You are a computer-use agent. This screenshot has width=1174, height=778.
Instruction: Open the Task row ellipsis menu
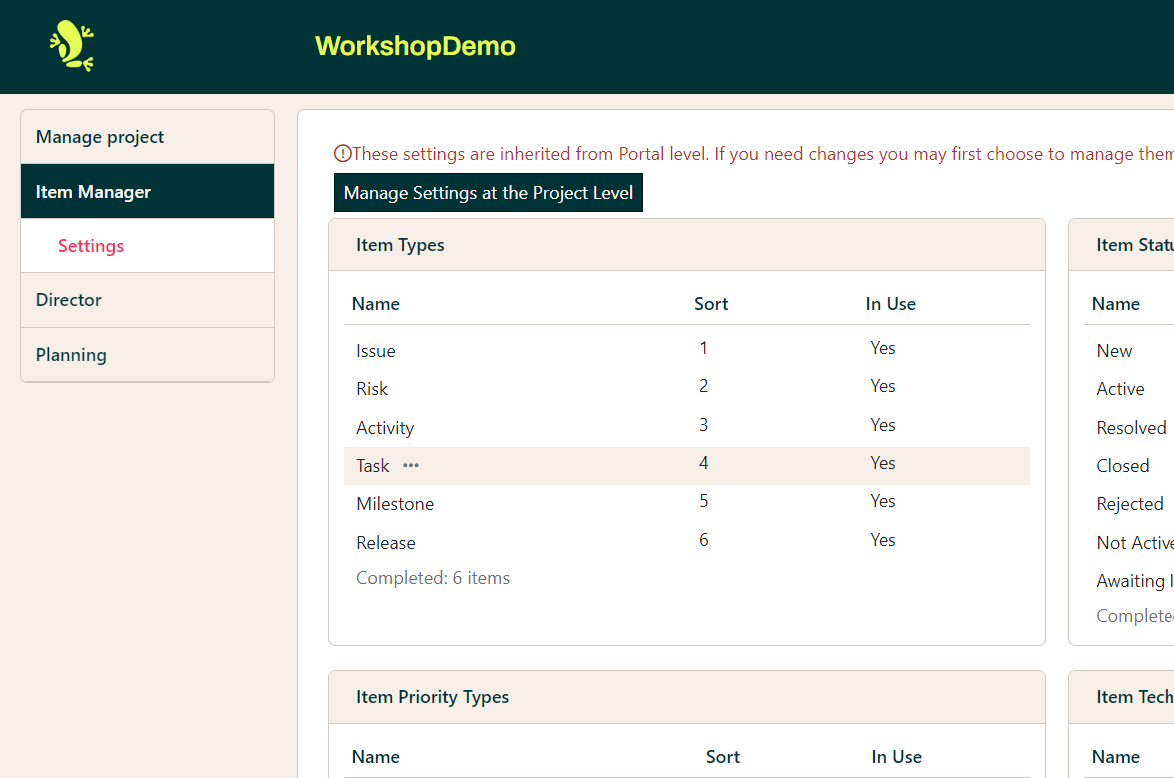point(411,466)
